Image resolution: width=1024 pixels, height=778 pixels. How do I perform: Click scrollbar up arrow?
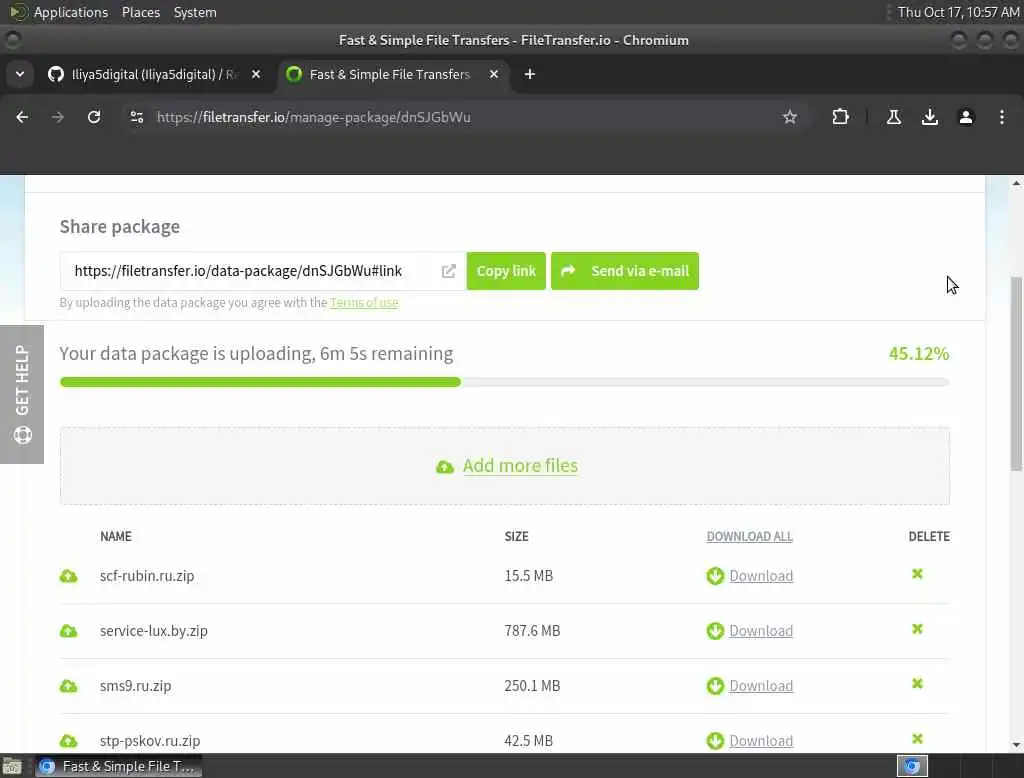pos(1016,184)
